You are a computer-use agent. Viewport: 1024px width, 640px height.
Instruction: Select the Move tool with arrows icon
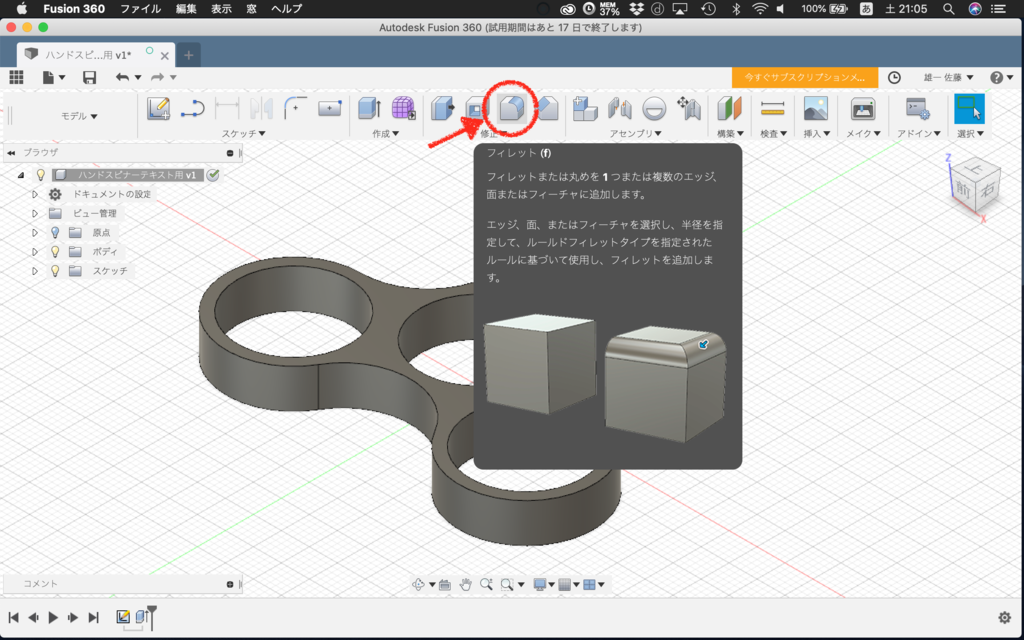click(x=688, y=108)
